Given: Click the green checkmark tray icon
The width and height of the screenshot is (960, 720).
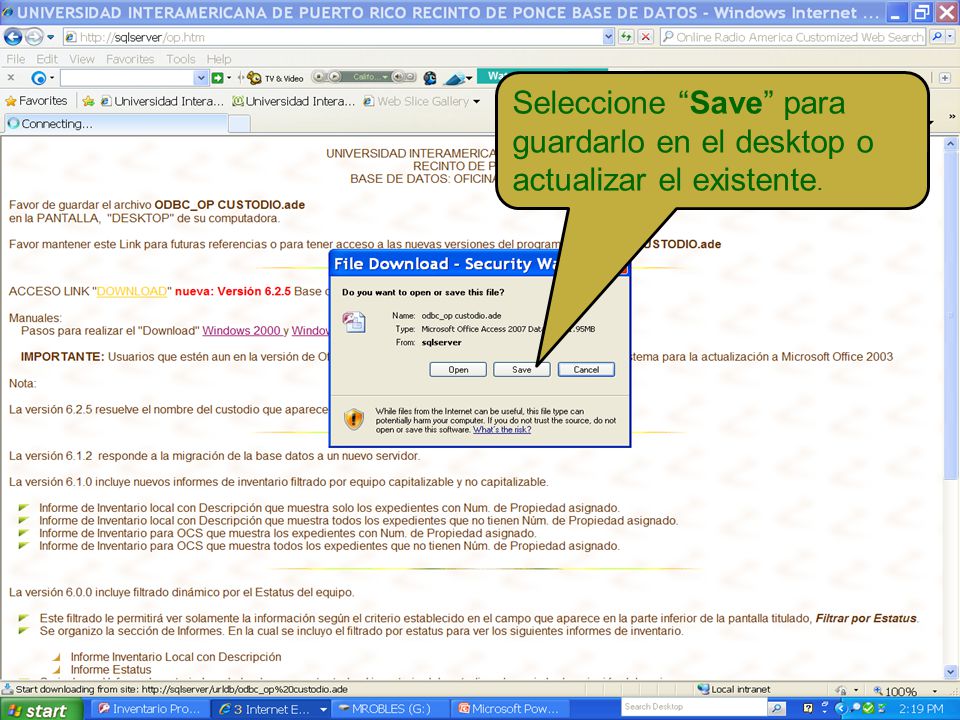Looking at the screenshot, I should [x=867, y=709].
